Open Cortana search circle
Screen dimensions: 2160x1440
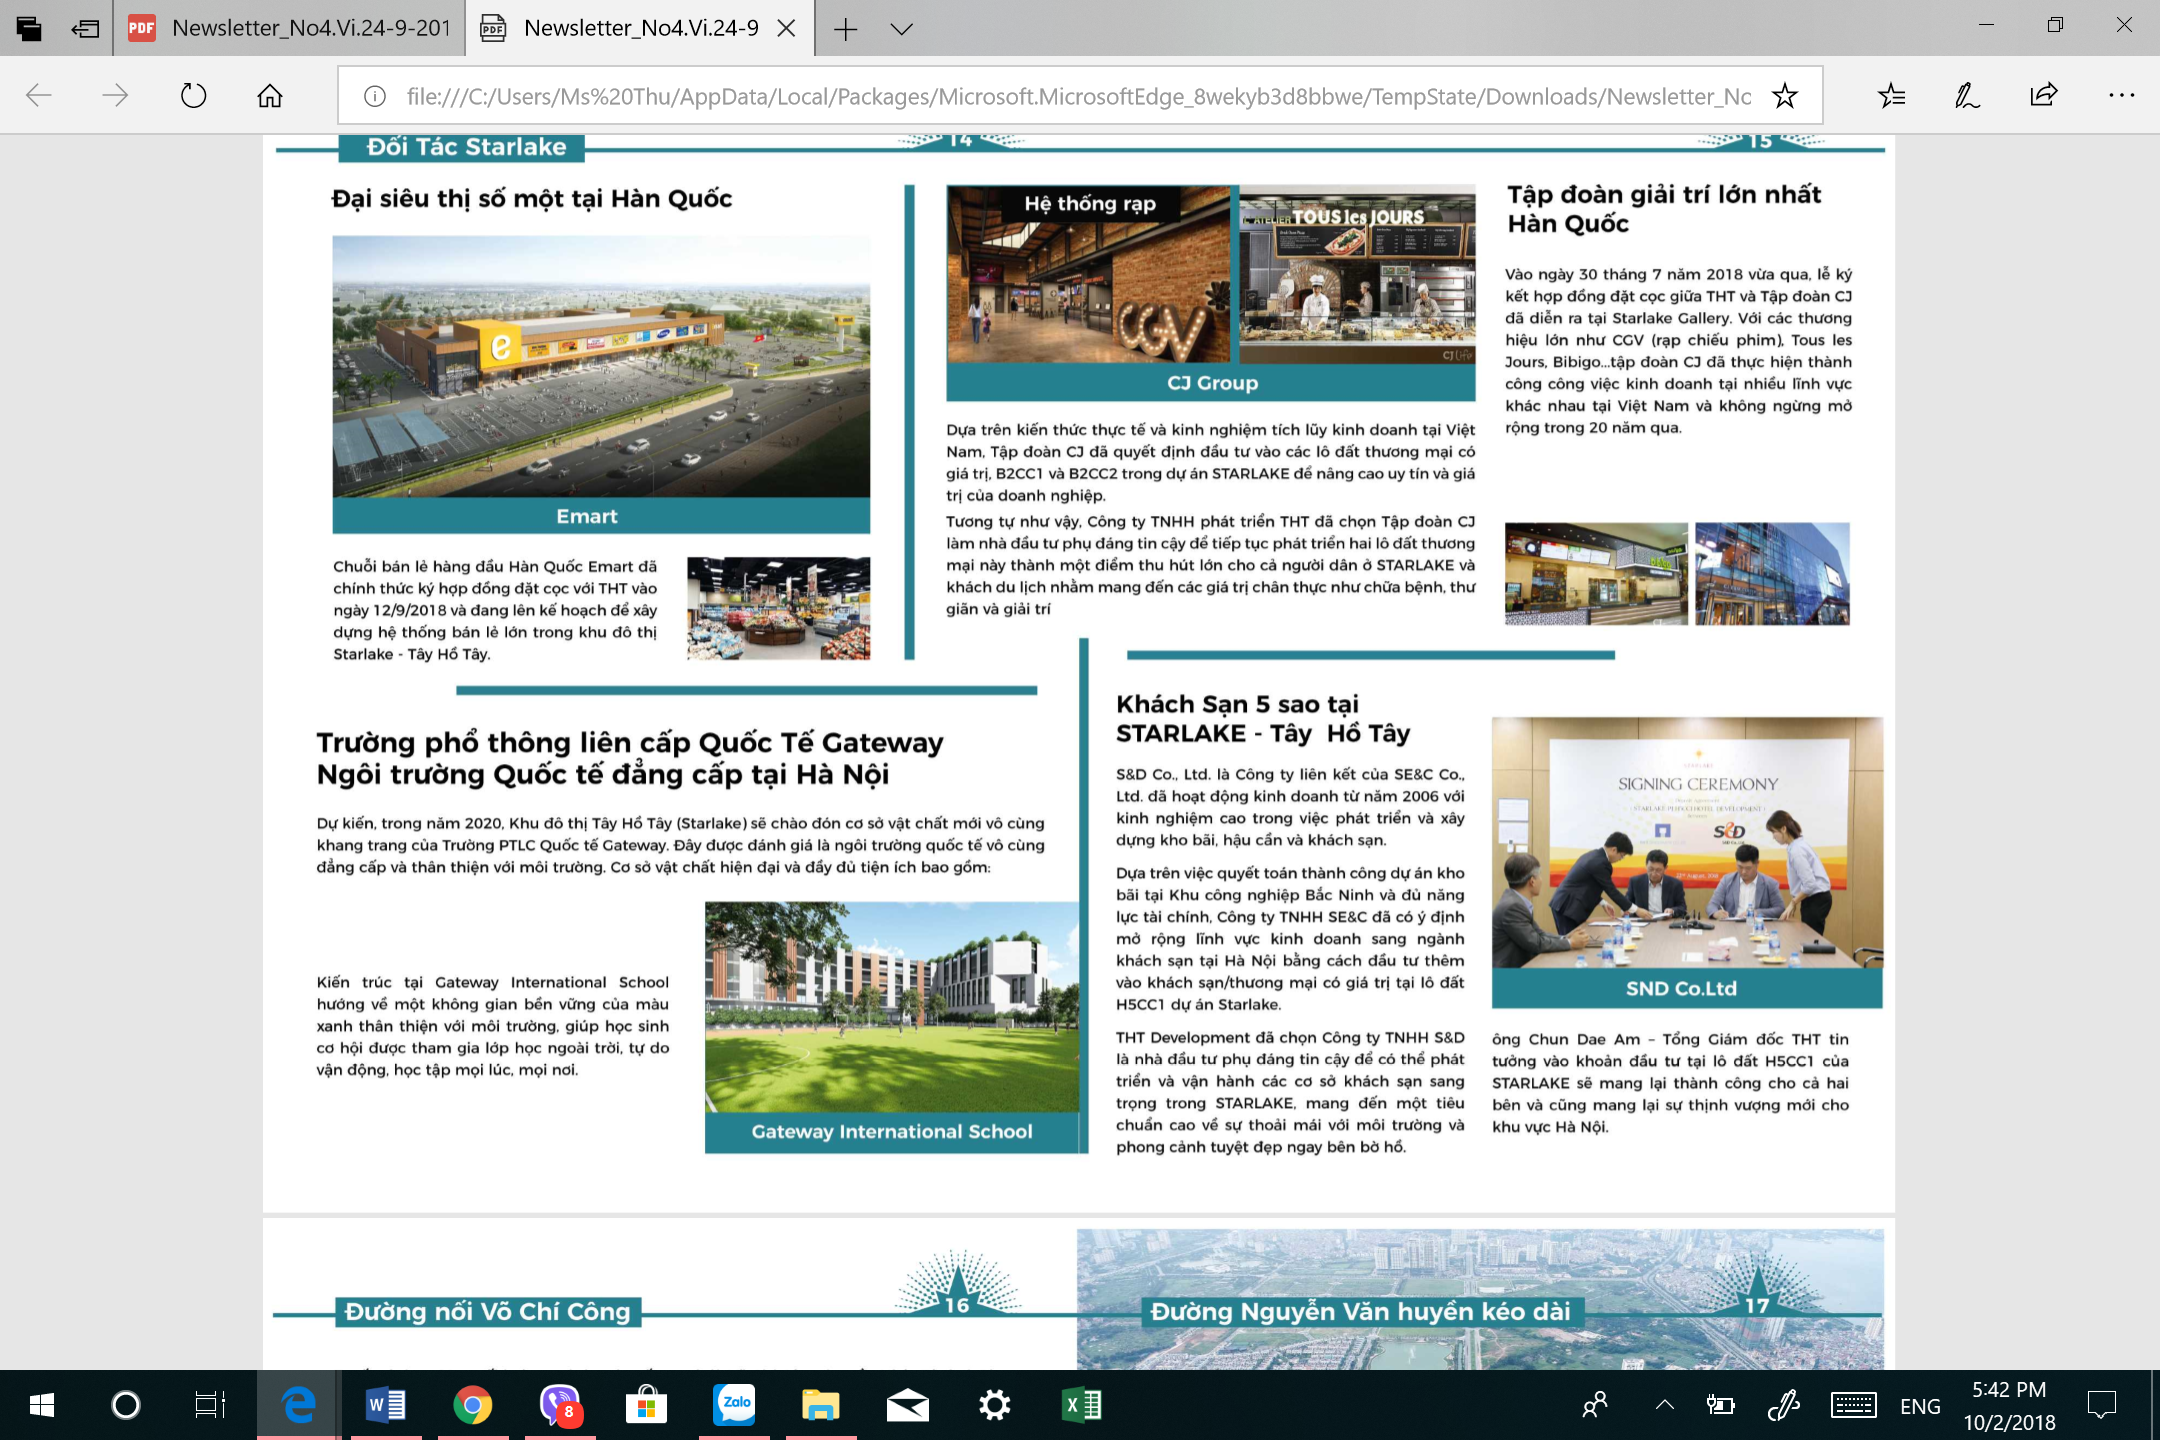(126, 1405)
